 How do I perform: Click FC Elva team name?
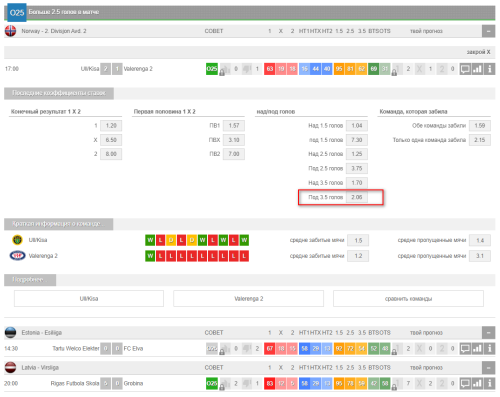[x=133, y=349]
